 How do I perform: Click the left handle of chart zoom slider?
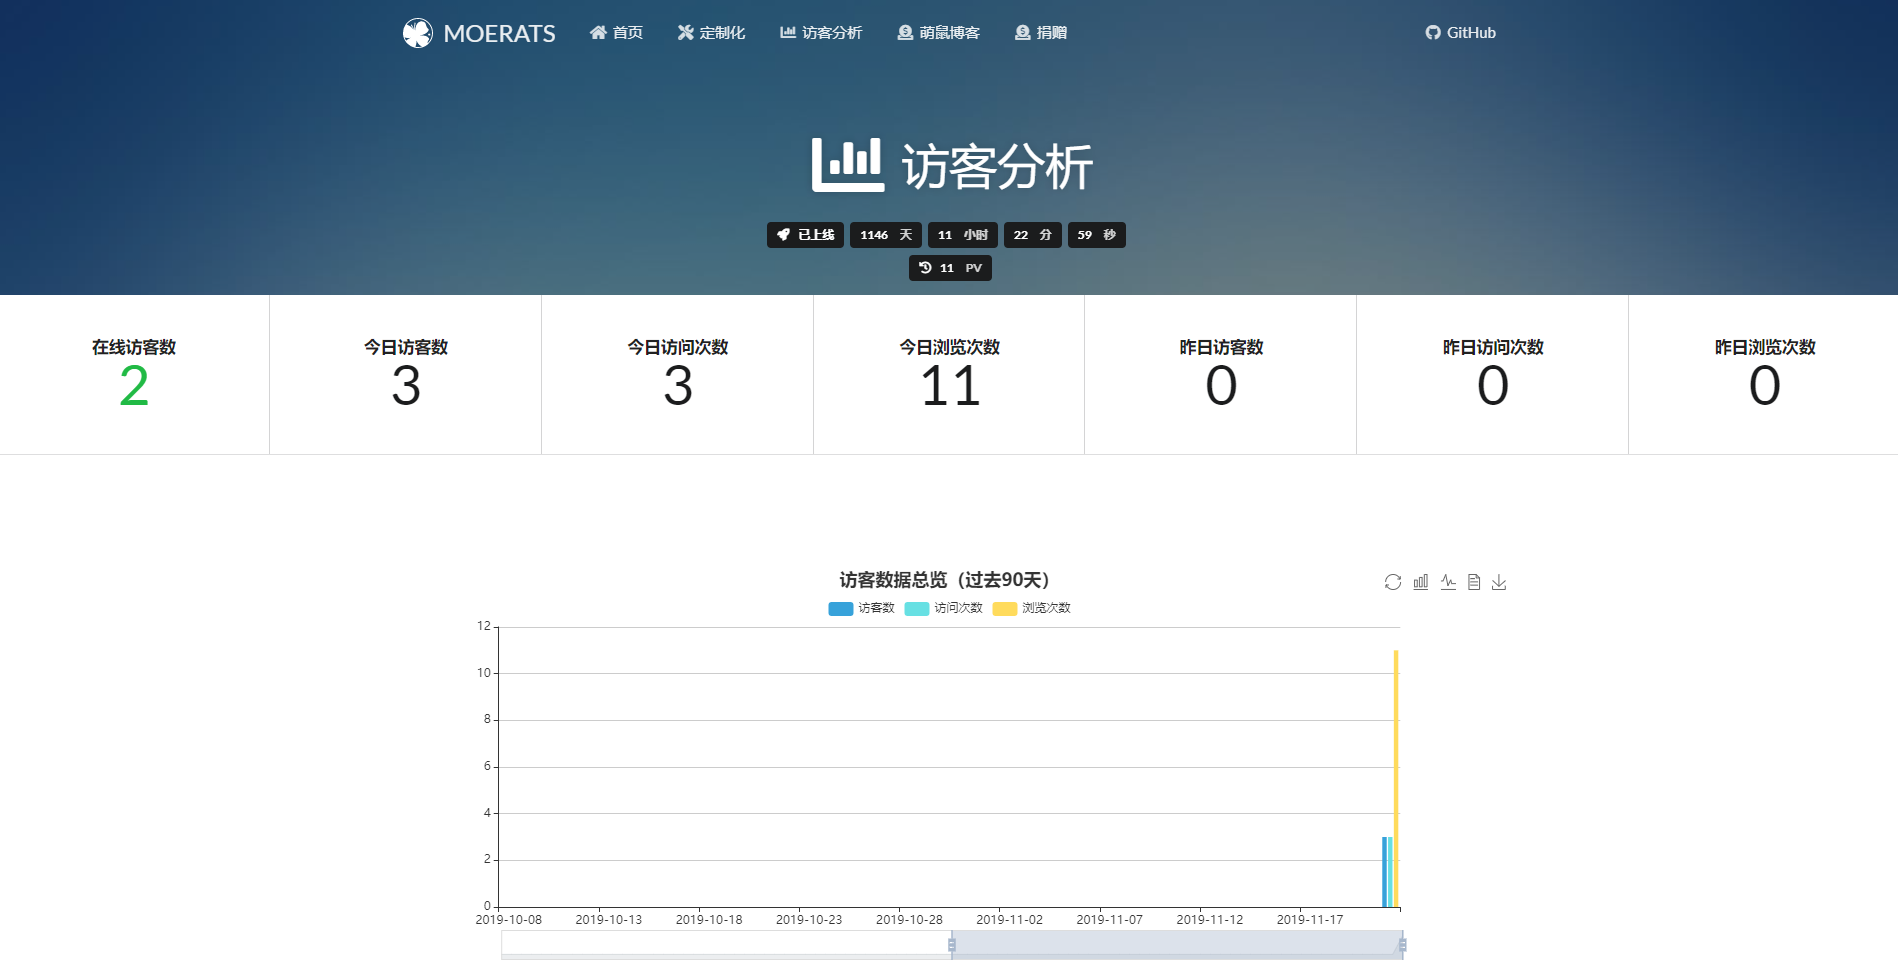[x=952, y=945]
